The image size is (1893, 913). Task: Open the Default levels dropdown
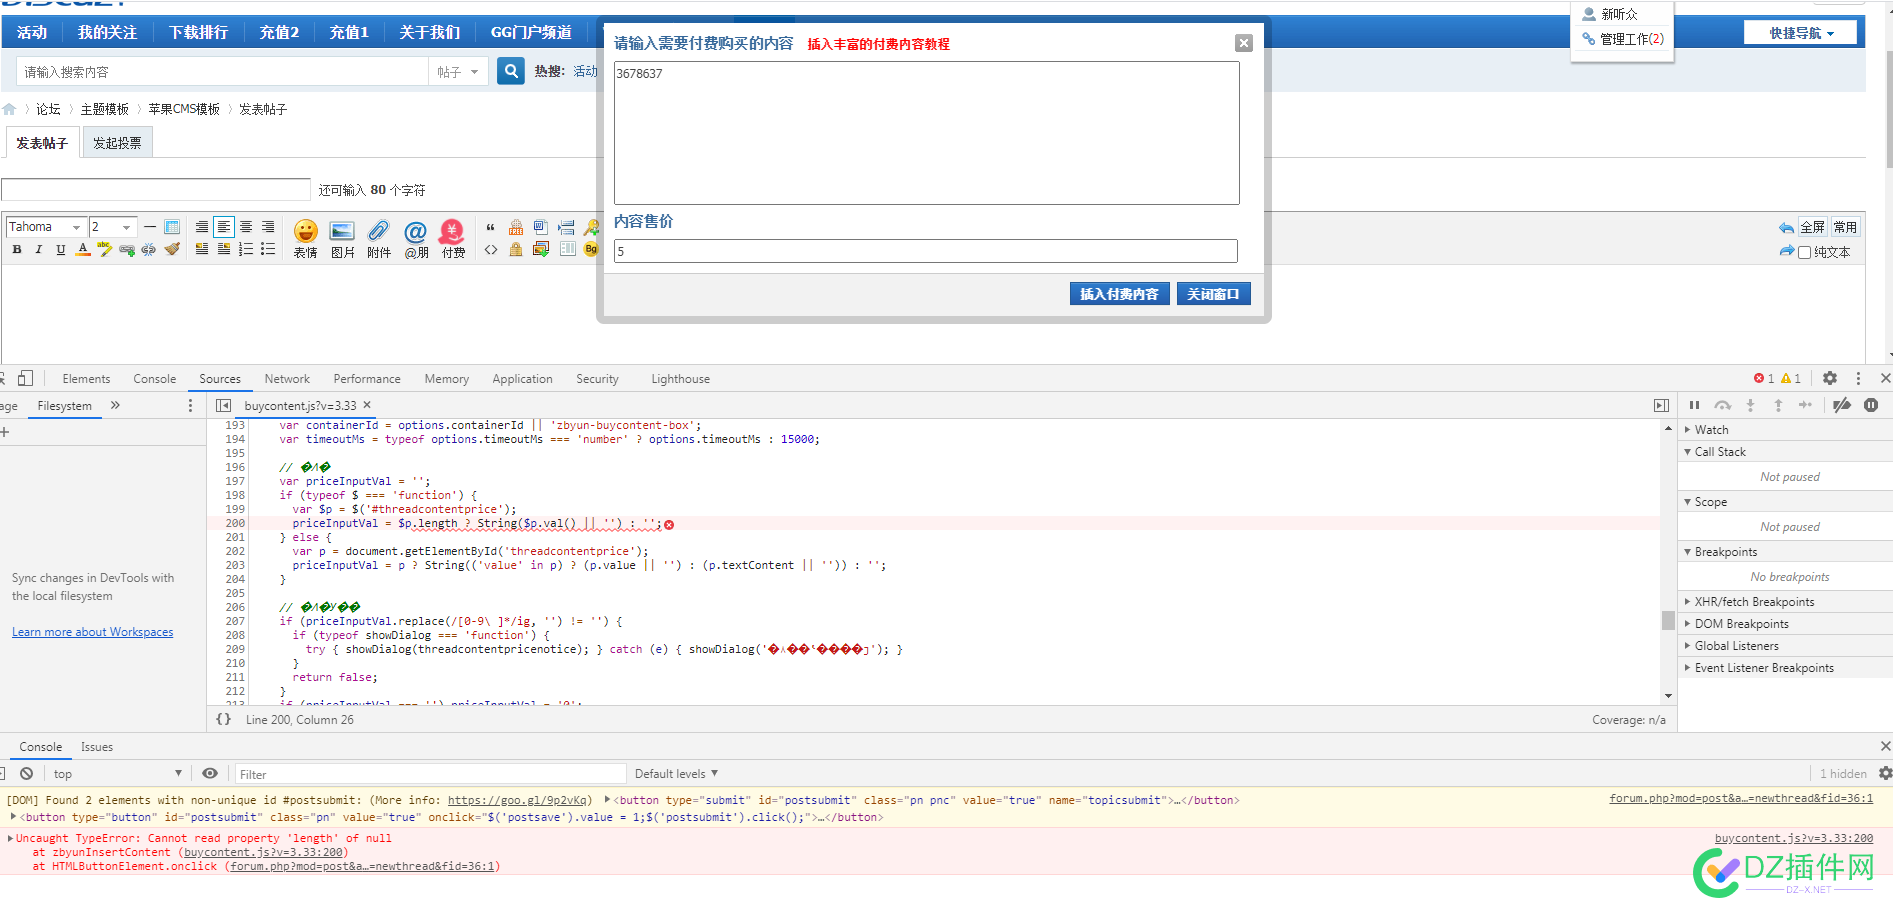[x=676, y=774]
